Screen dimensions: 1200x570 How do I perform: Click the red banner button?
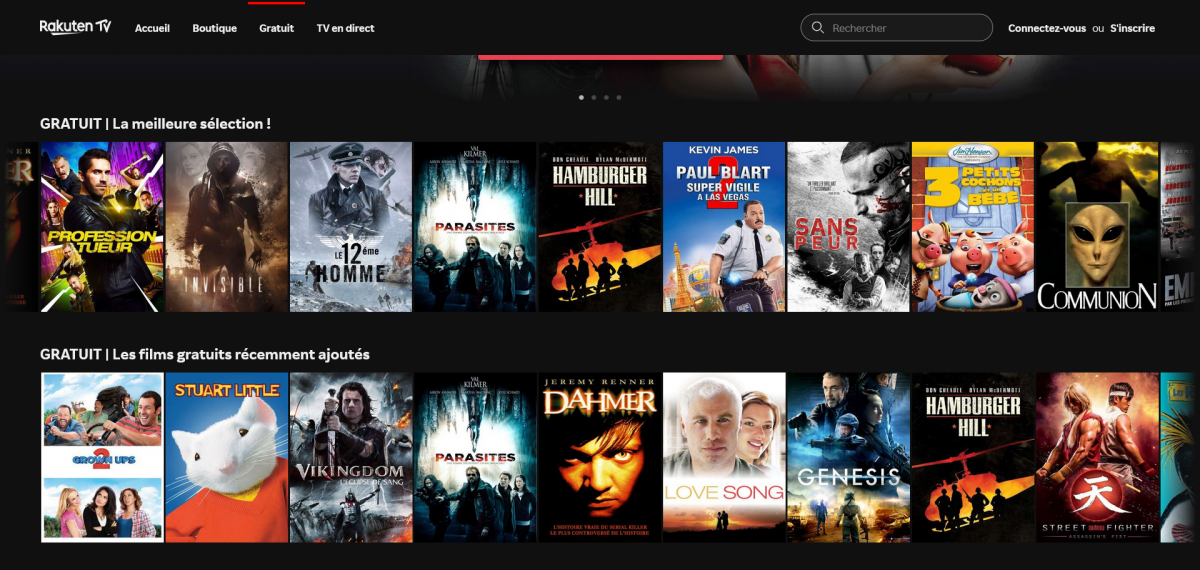600,56
